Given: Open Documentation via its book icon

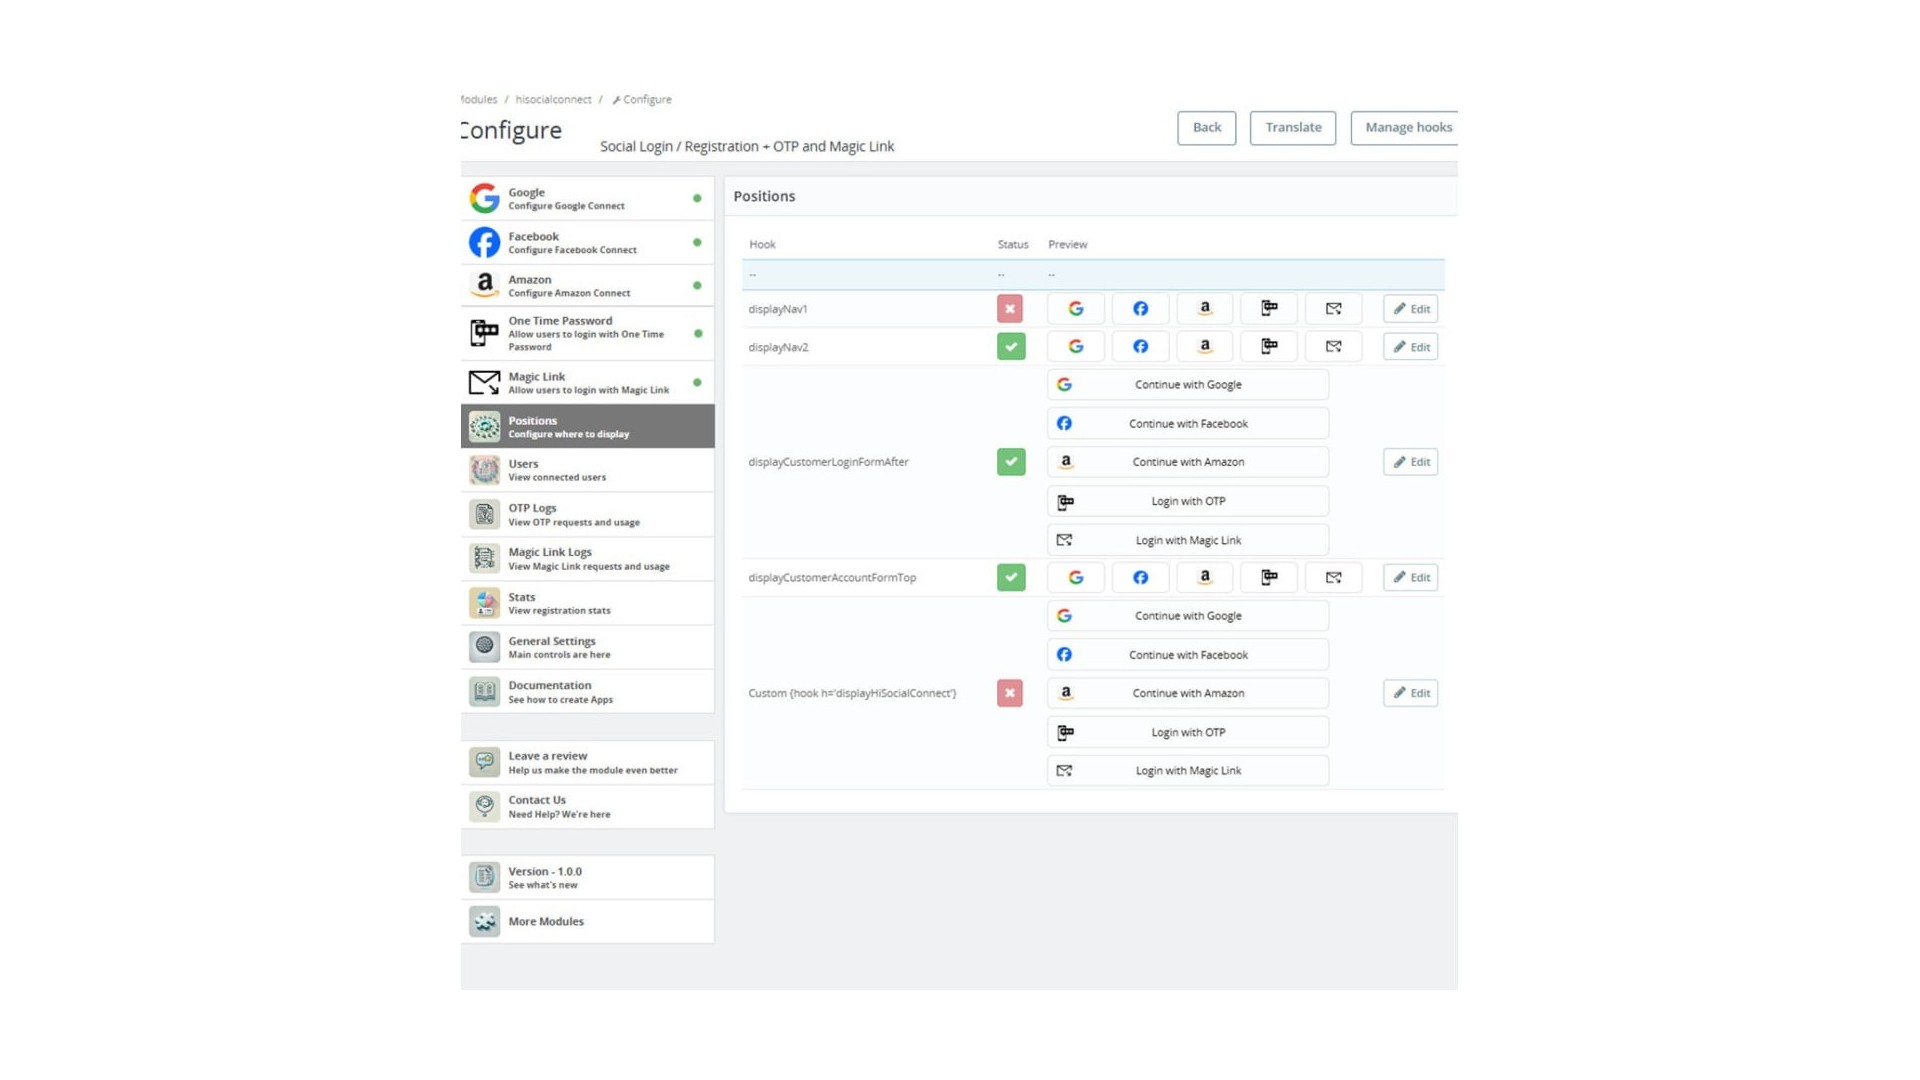Looking at the screenshot, I should tap(484, 691).
